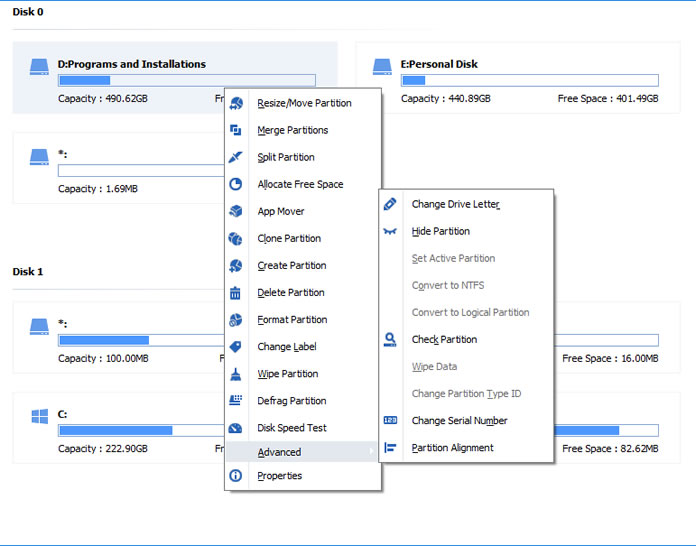The image size is (696, 546).
Task: Click the Format Partition icon
Action: click(x=236, y=320)
